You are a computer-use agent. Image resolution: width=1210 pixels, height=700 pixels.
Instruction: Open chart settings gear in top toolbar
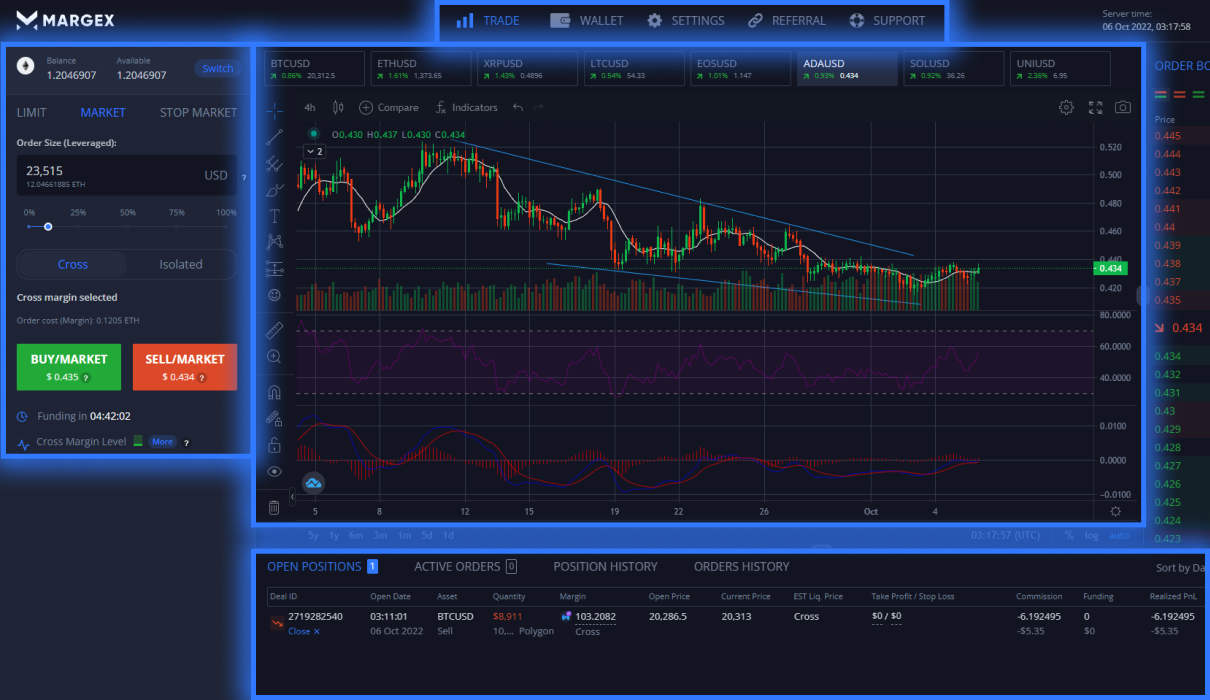pos(1067,107)
